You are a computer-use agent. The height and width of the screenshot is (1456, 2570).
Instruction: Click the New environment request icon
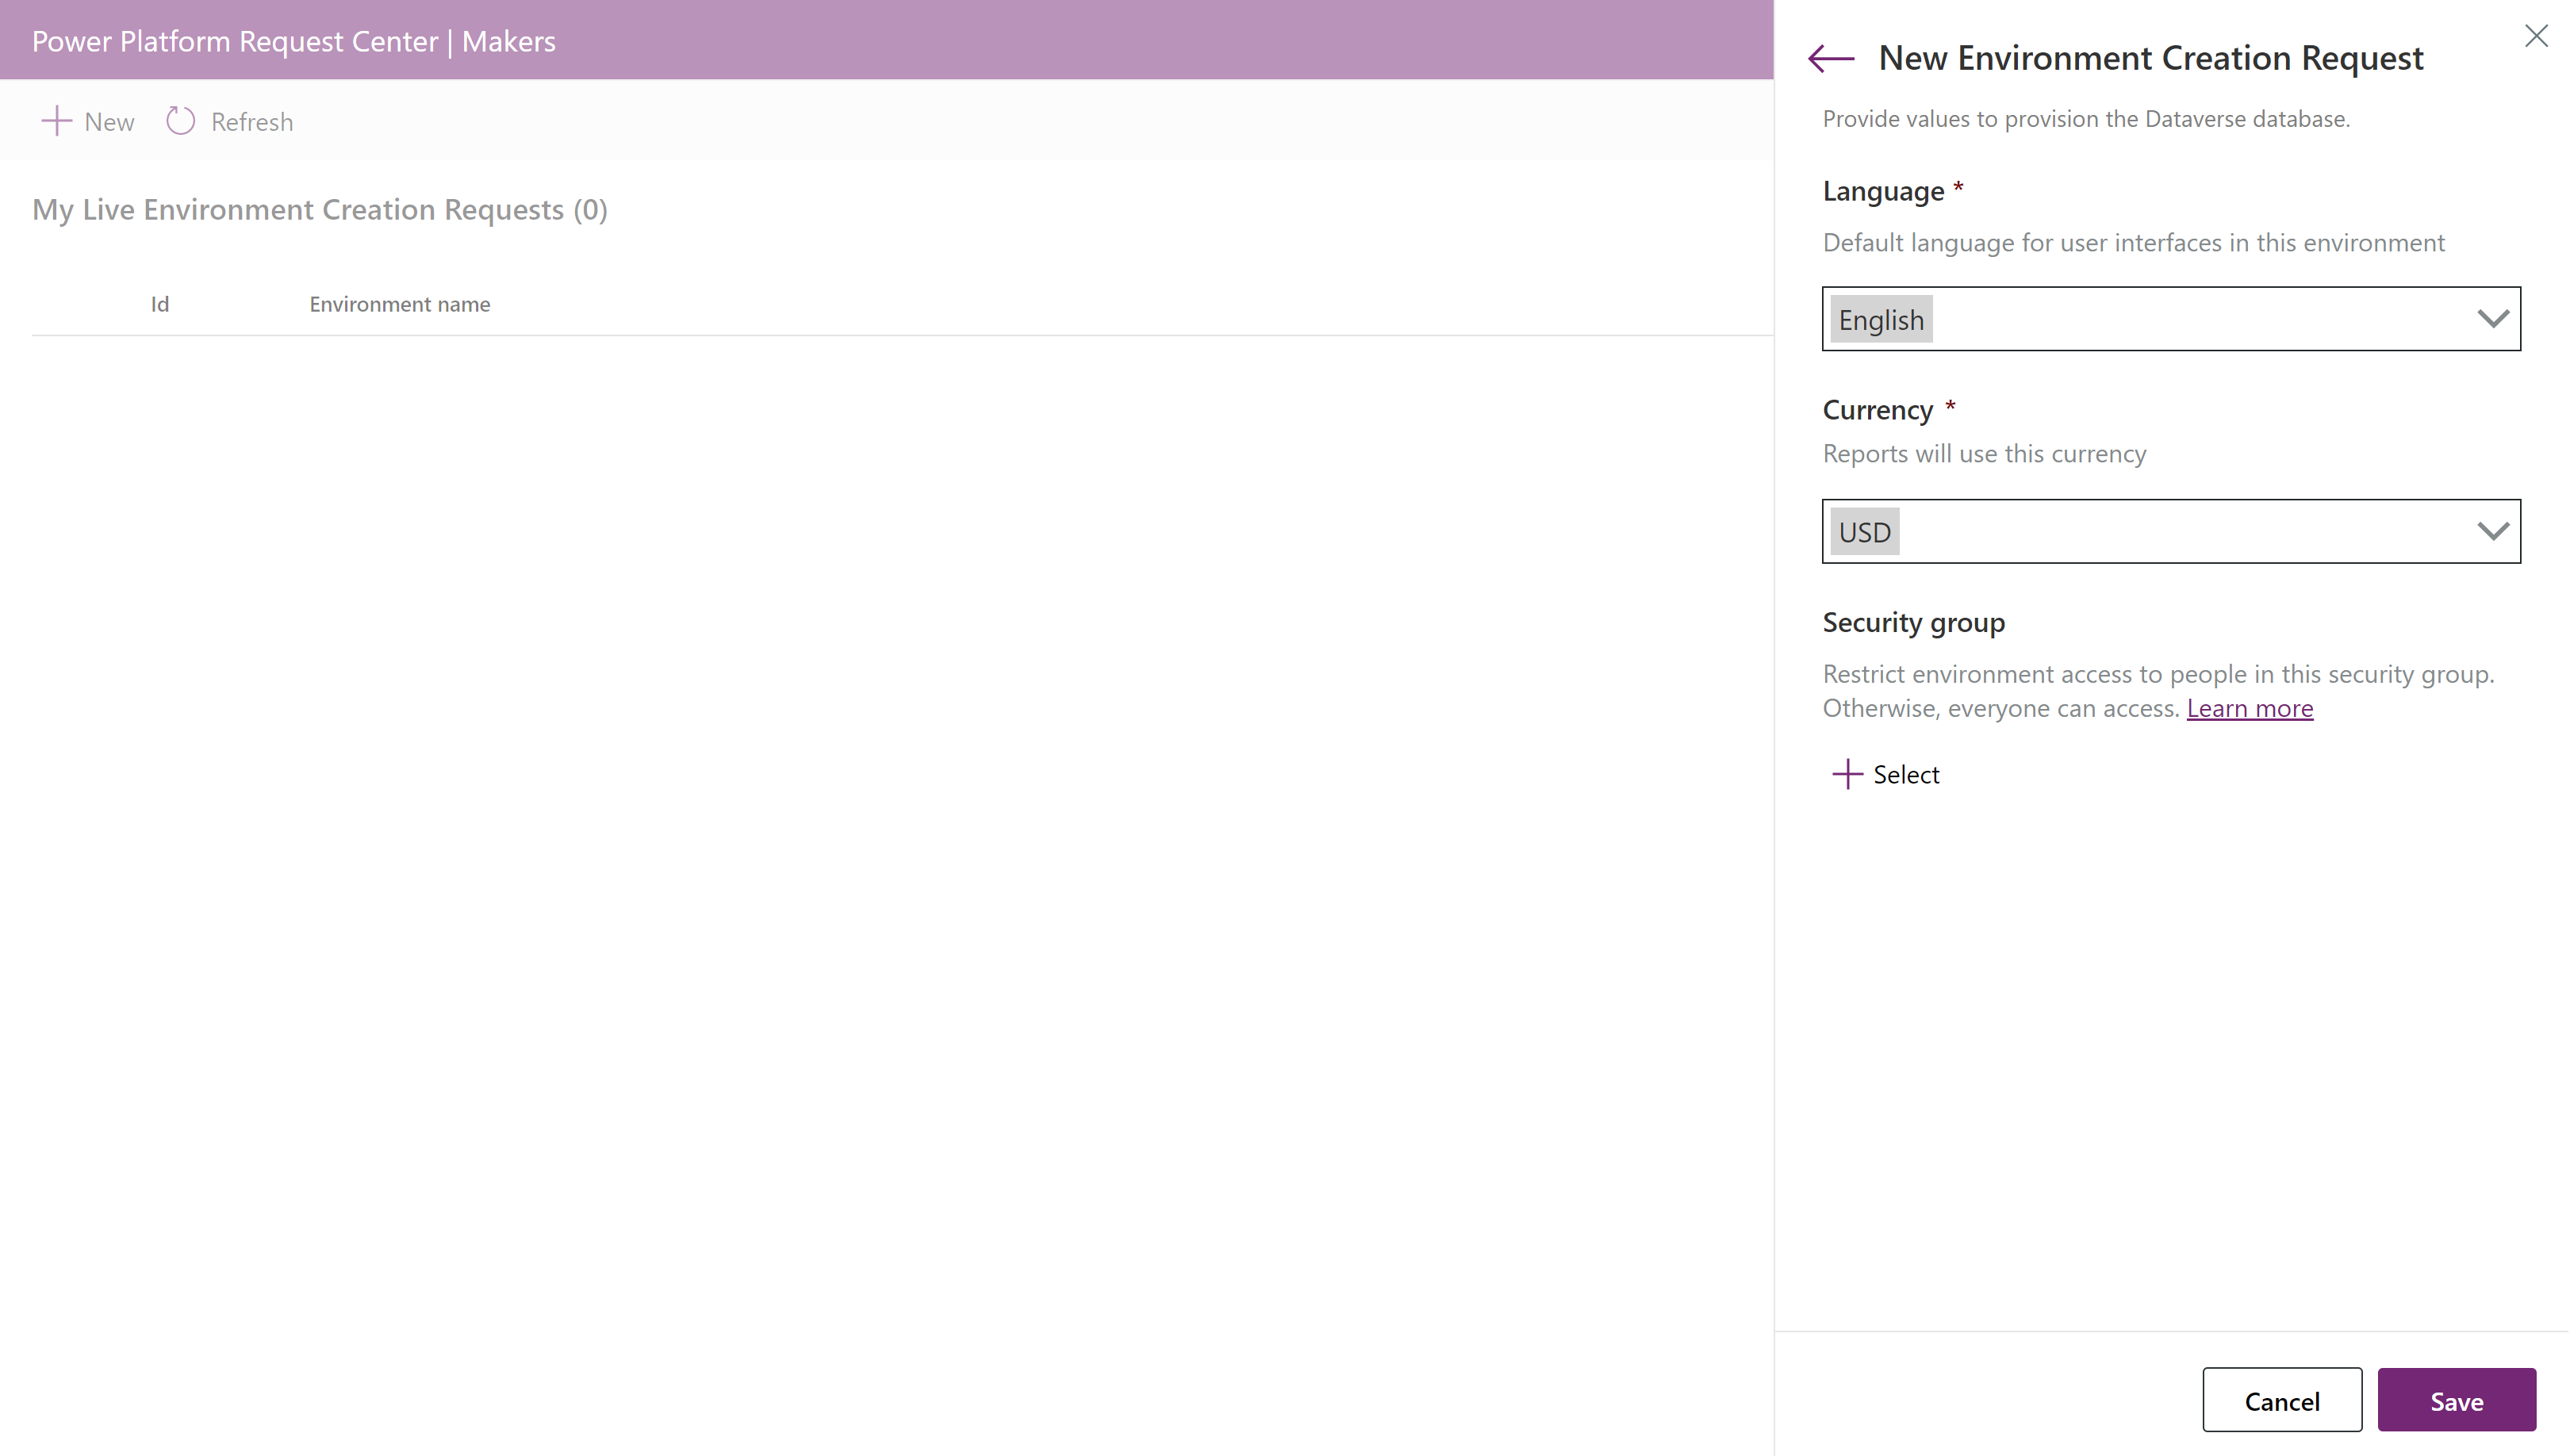(56, 120)
